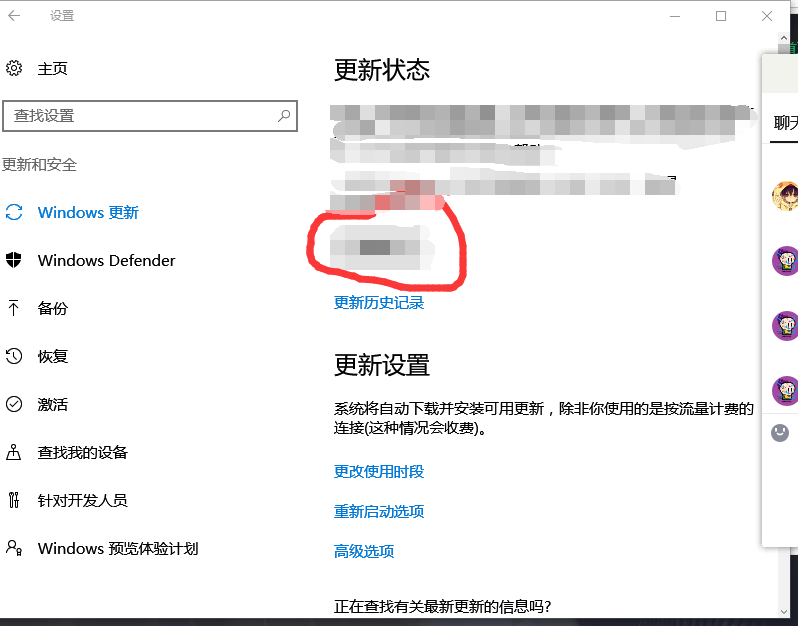Open 针对开发人员 settings
Screen dimensions: 798x626
[82, 500]
